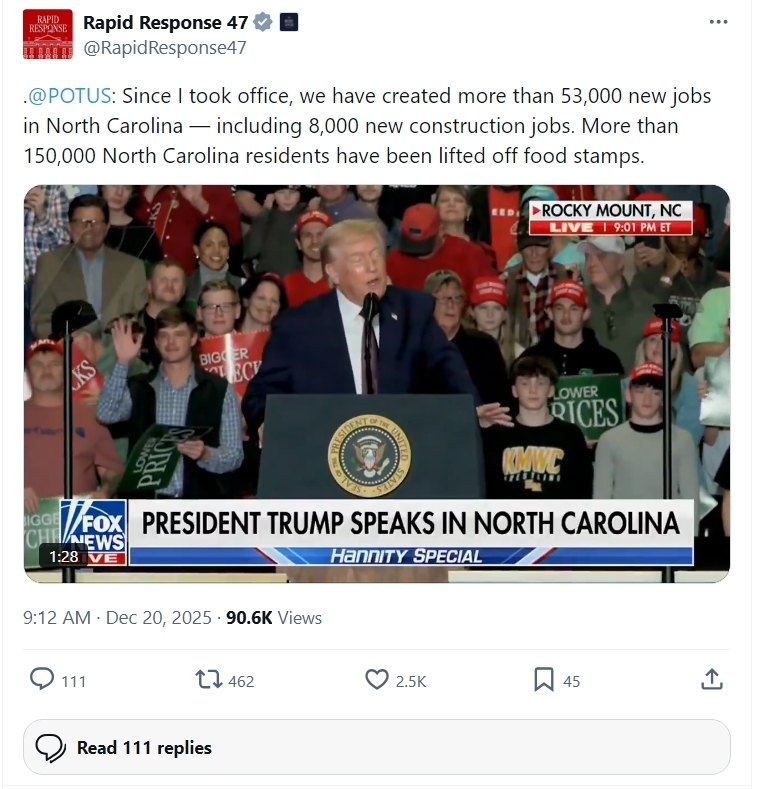
Task: Click the 2.5K likes count
Action: (x=411, y=681)
